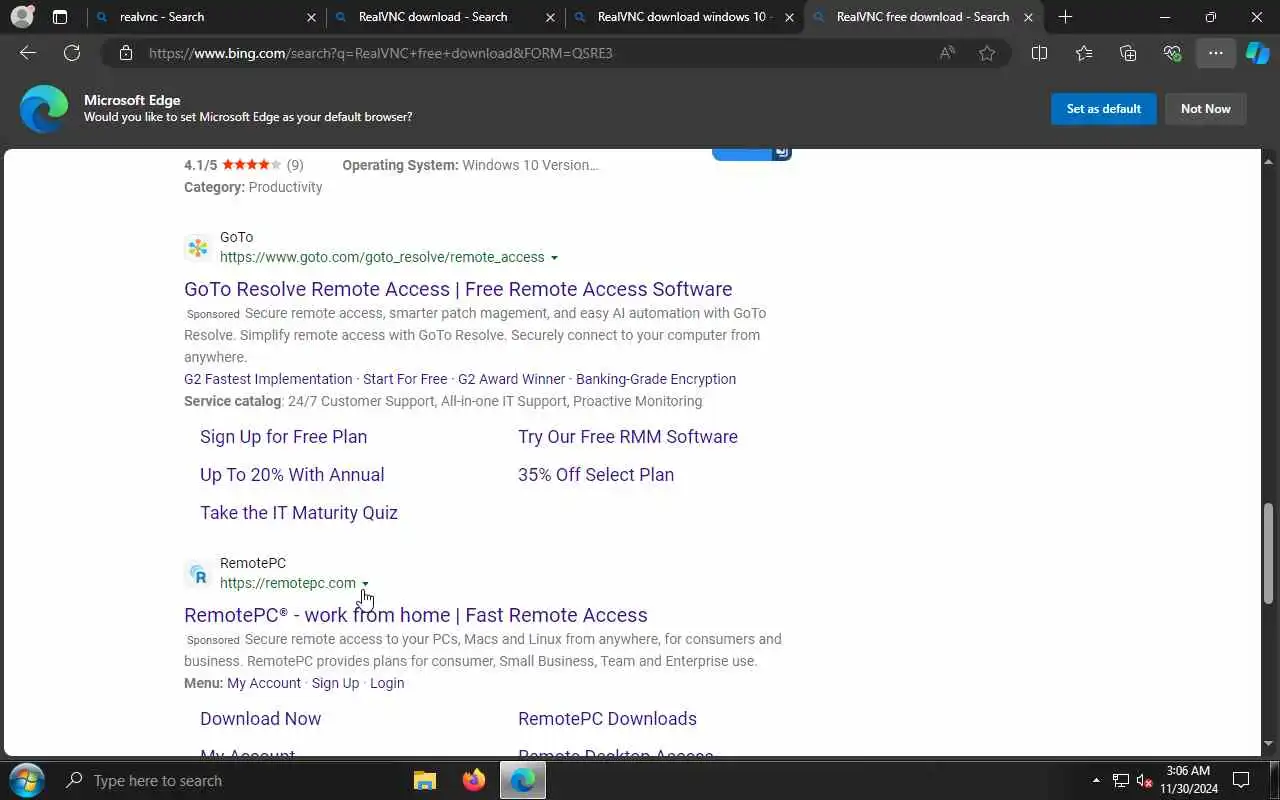Close the 'RealVNC free download' tab
The image size is (1280, 800).
[1028, 17]
